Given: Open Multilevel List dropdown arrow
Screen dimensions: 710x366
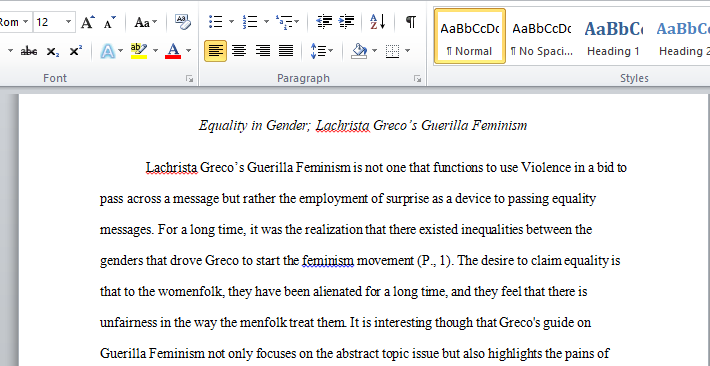Looking at the screenshot, I should pos(297,21).
